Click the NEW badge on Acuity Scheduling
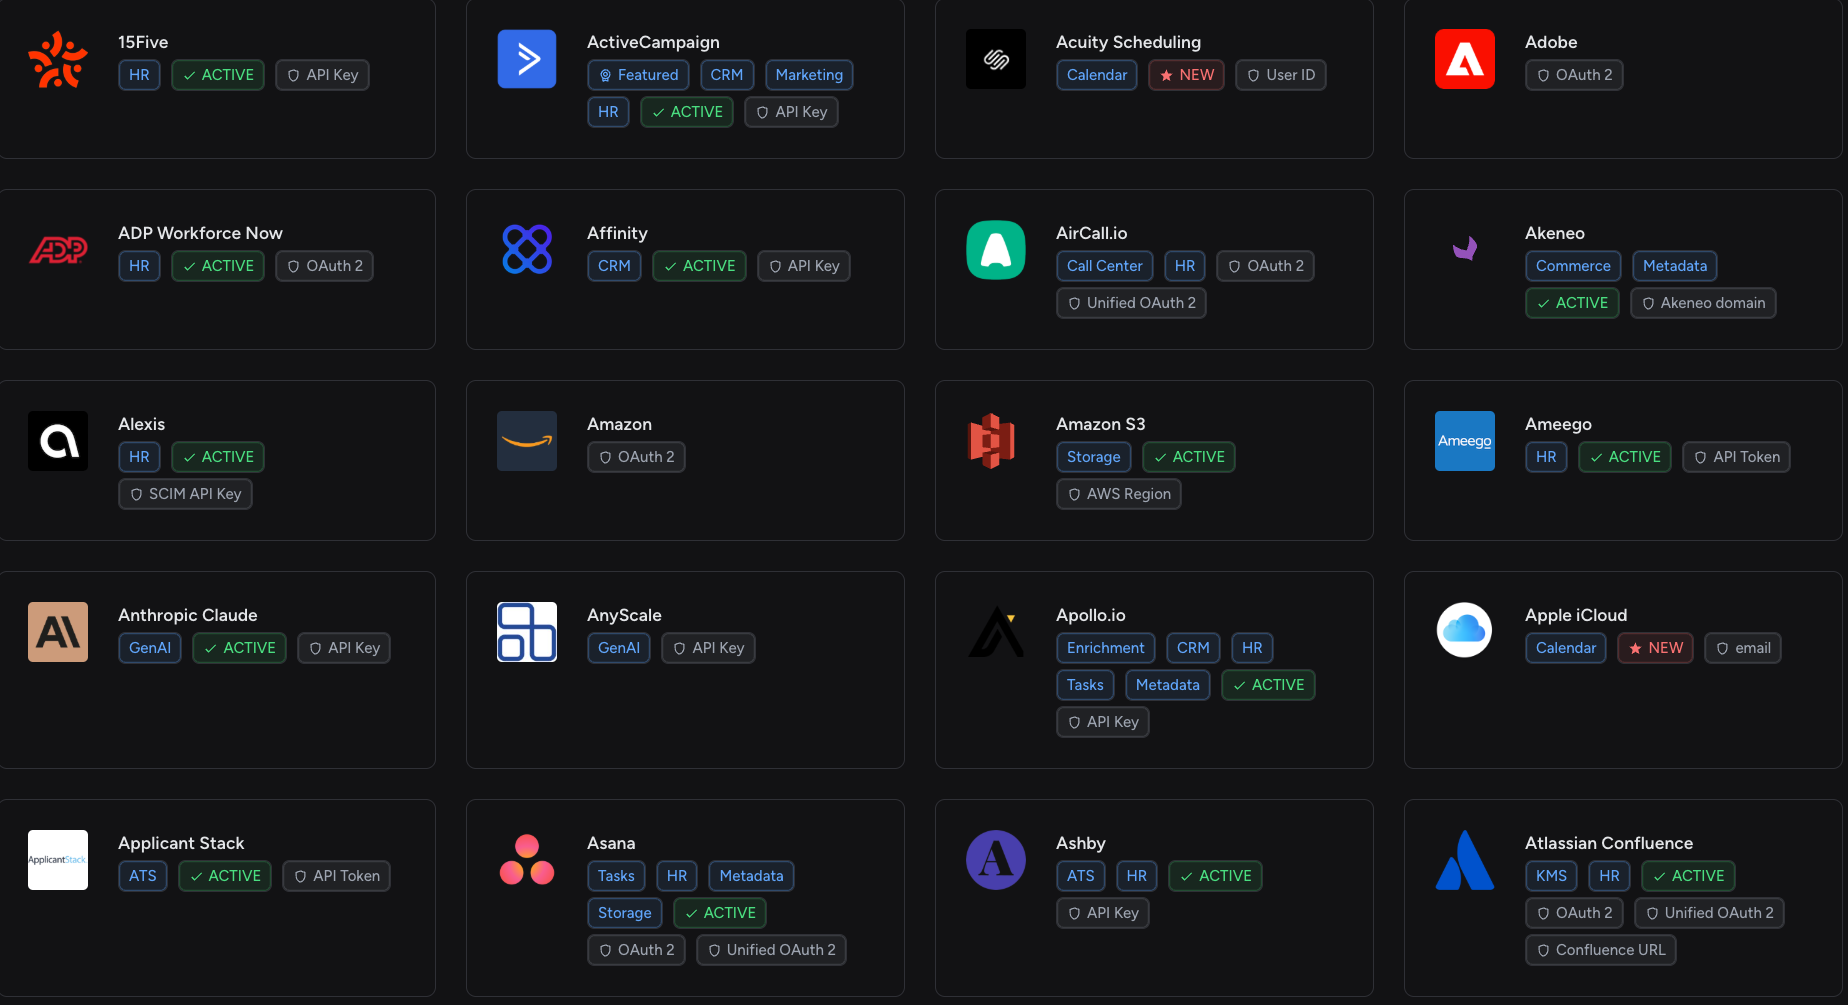1848x1005 pixels. [x=1186, y=74]
